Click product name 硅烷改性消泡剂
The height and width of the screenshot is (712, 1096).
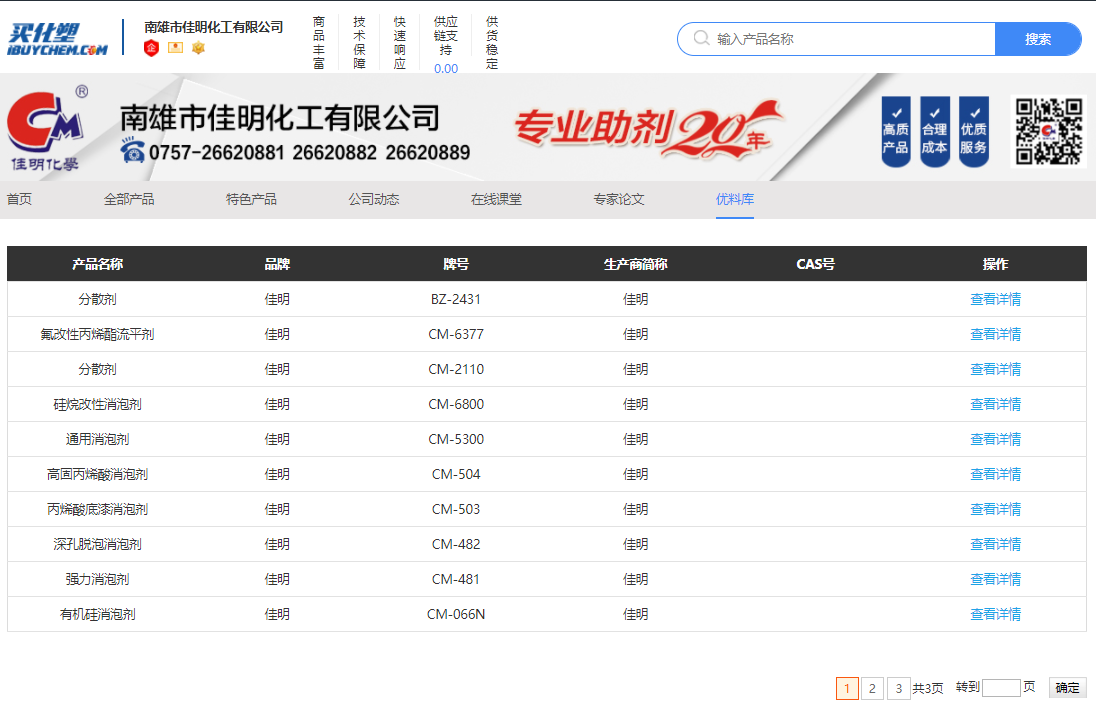point(97,405)
